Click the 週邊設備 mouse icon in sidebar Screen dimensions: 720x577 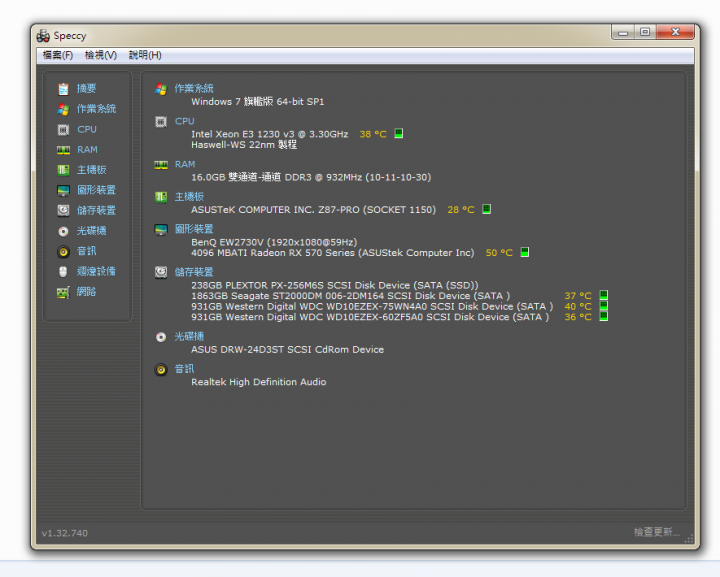[63, 271]
